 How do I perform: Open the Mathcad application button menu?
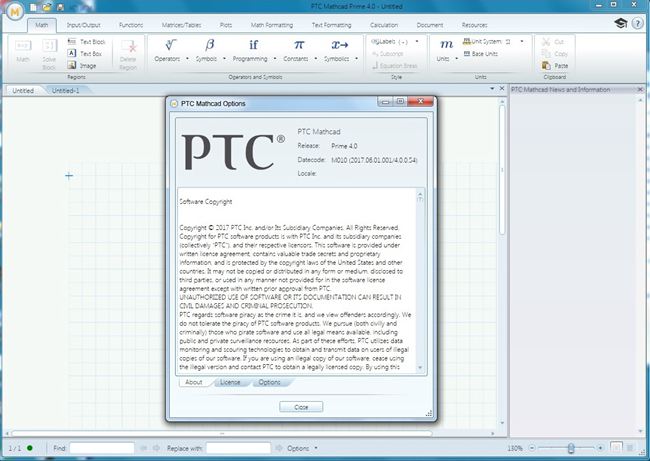click(x=15, y=12)
